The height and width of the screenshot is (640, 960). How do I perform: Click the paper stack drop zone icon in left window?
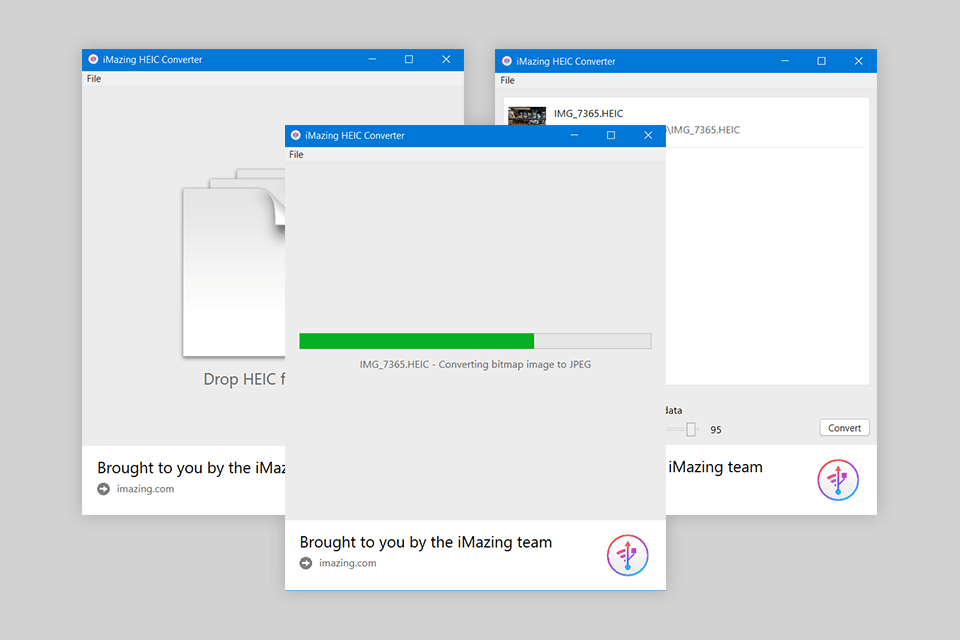point(234,262)
